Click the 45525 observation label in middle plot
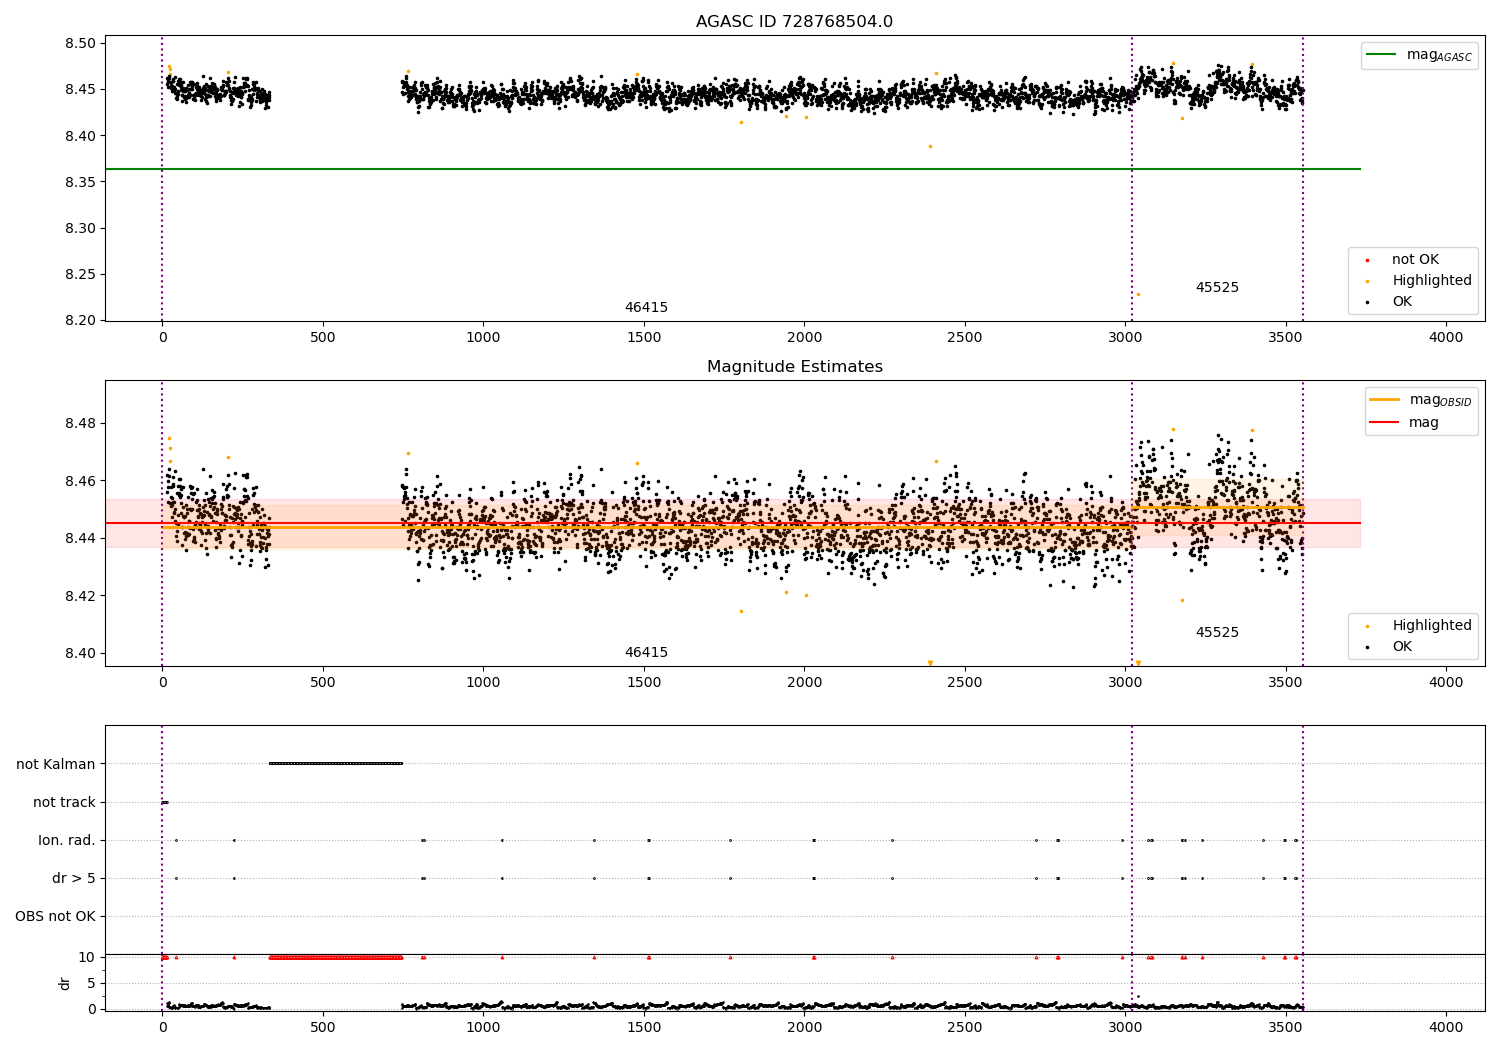1500x1050 pixels. (1217, 633)
